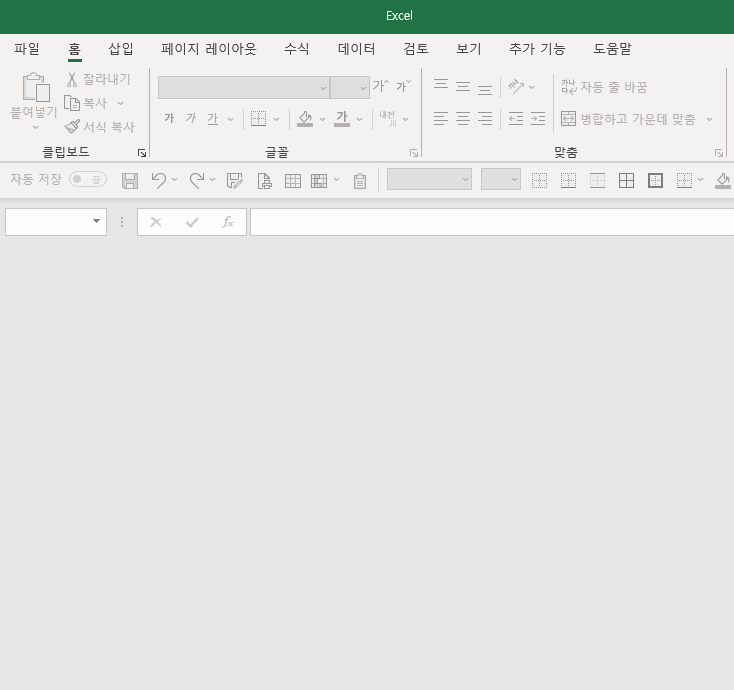Switch to the Page Layout (페이지 레이아웃) tab
The height and width of the screenshot is (690, 734).
pos(209,49)
